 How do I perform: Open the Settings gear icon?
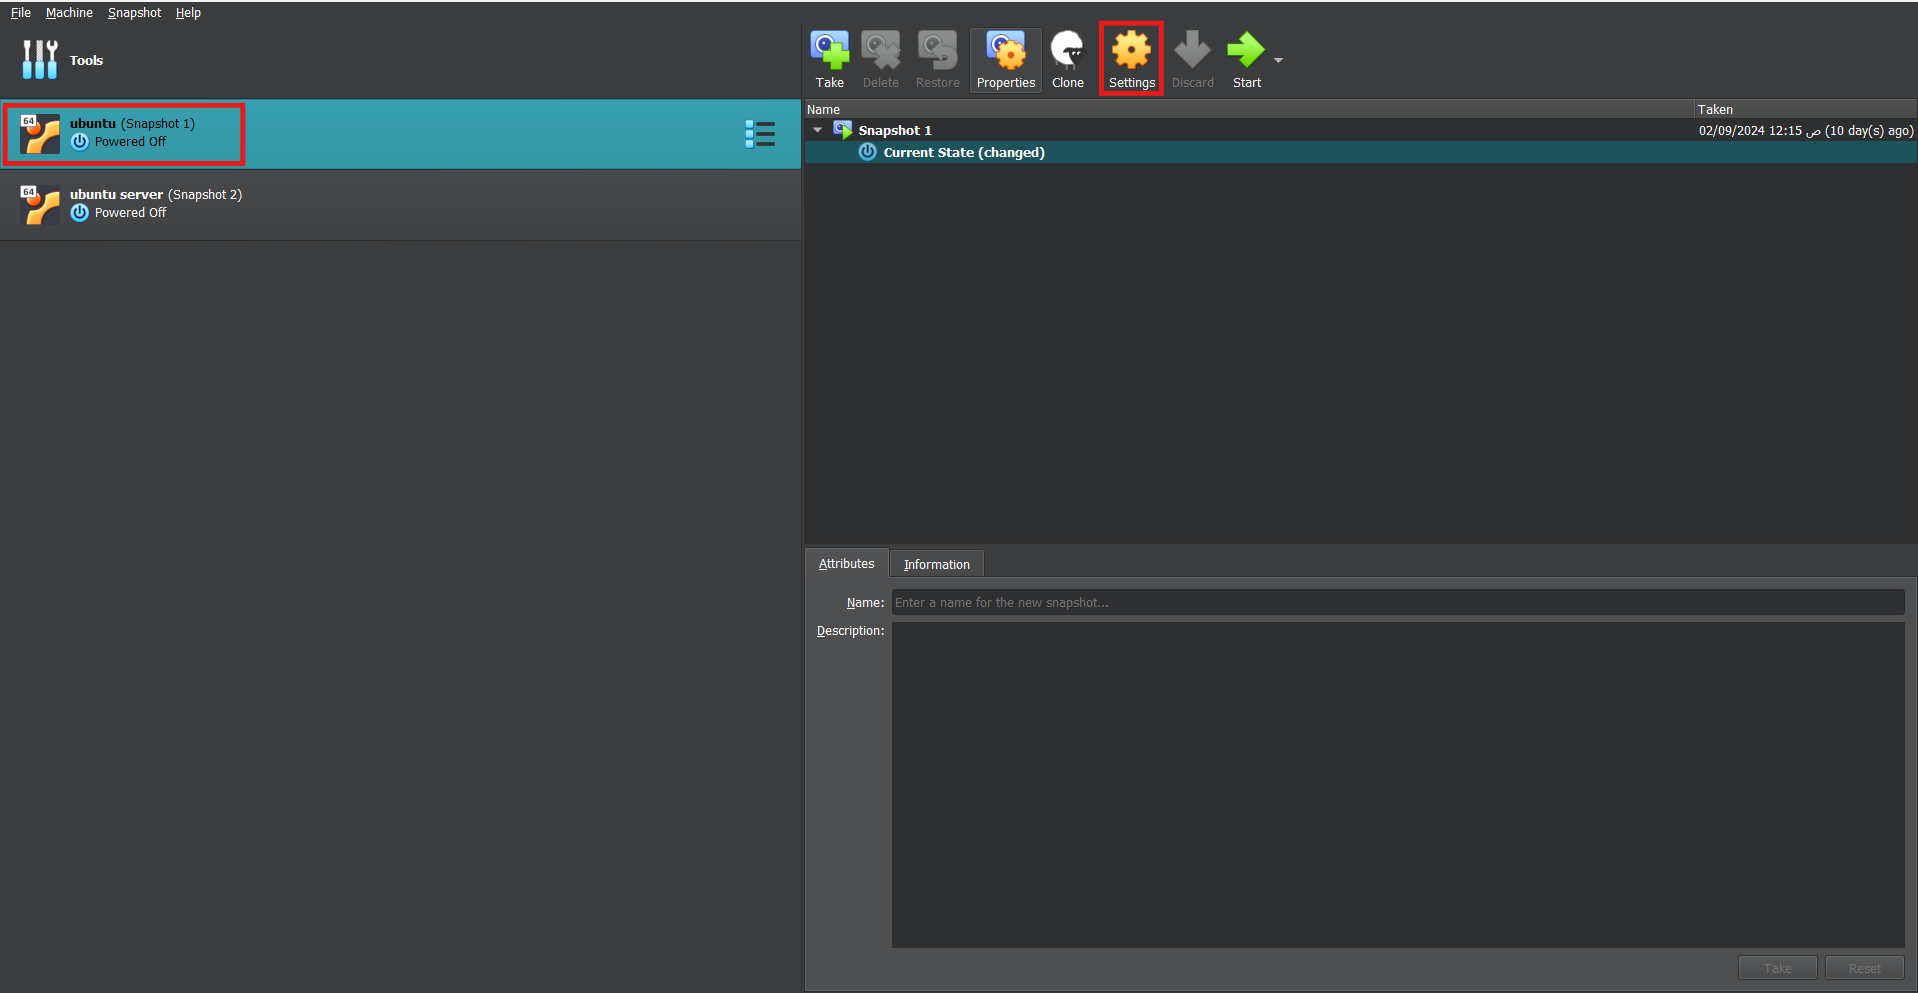(x=1131, y=50)
